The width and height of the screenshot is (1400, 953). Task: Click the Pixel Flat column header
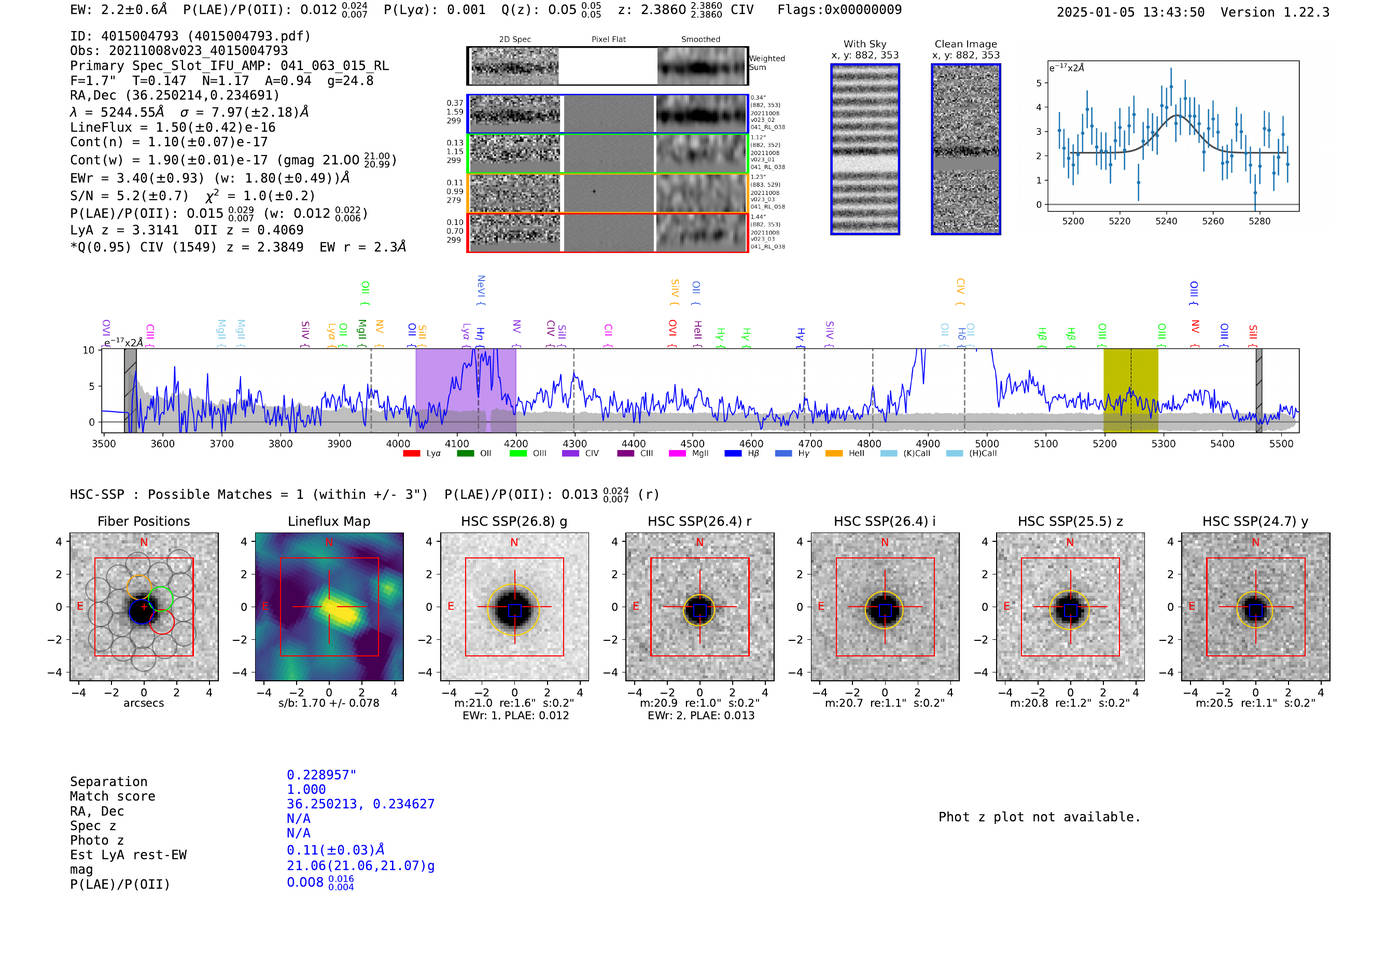[x=608, y=40]
